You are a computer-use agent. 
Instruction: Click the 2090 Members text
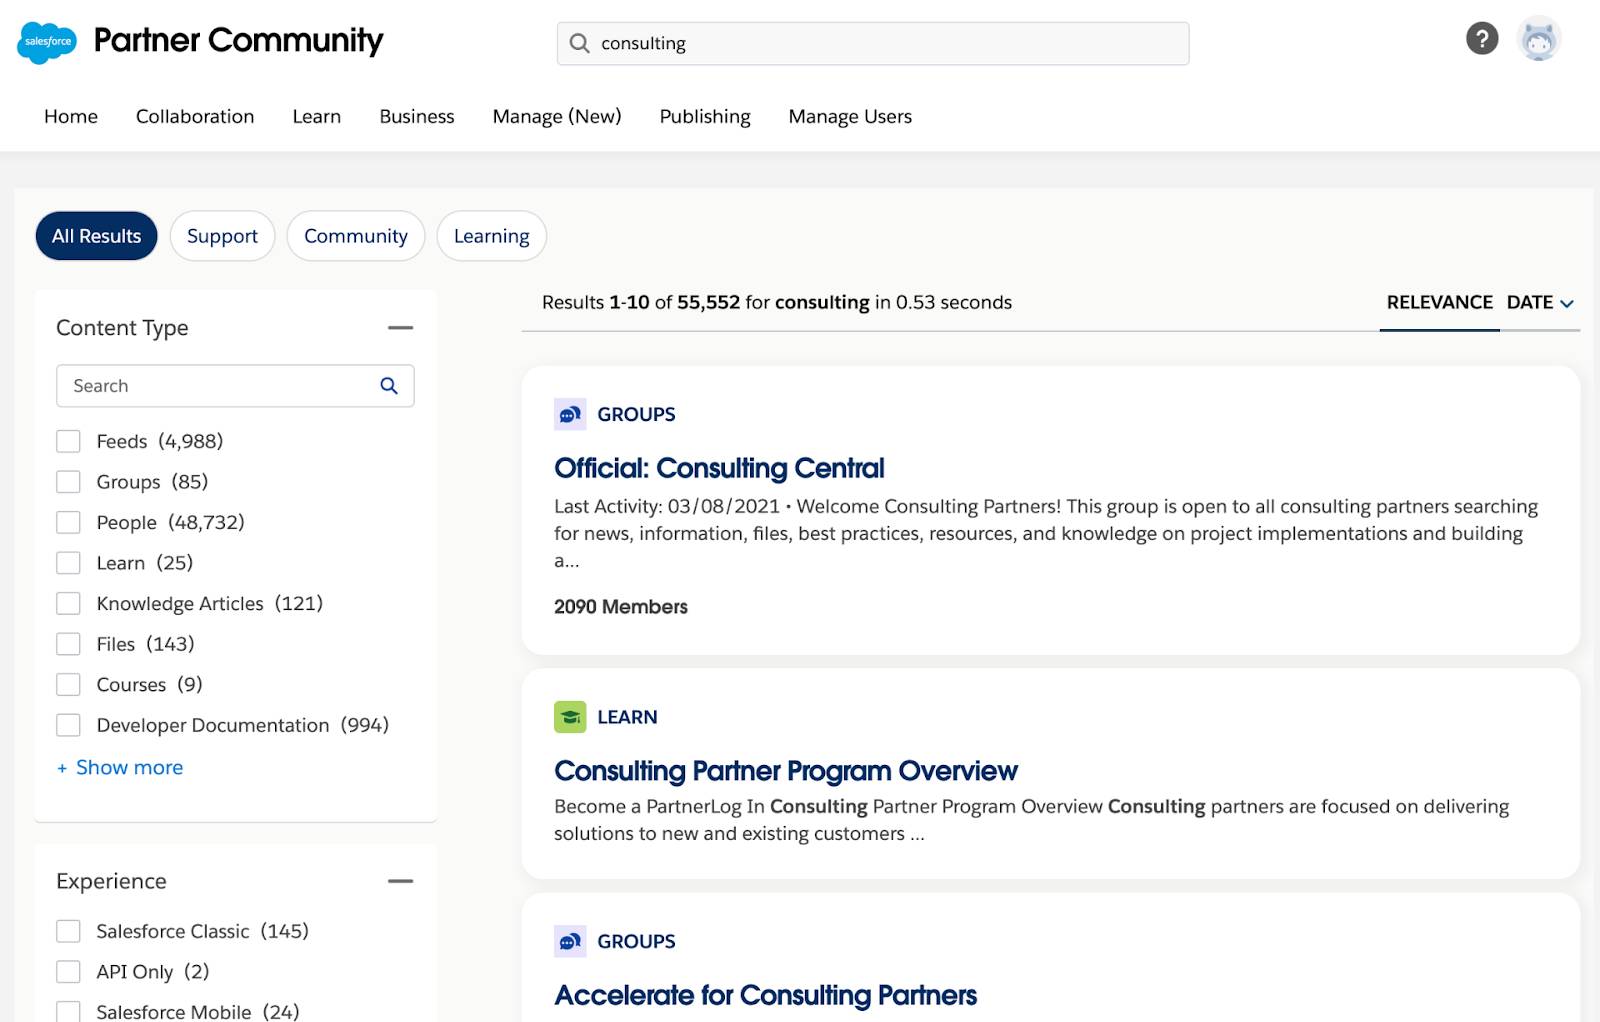[621, 607]
